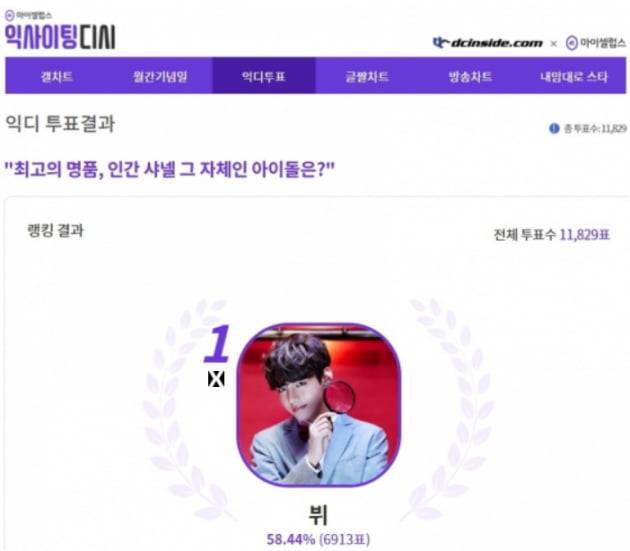Click the winner name 뷔
The height and width of the screenshot is (551, 630).
click(318, 515)
